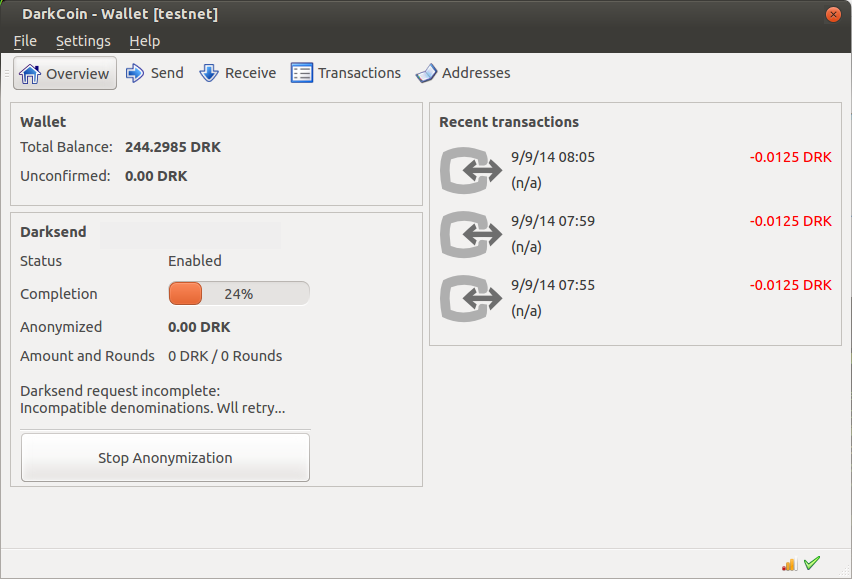Select the 9/9/14 08:05 transaction date
852x579 pixels.
[x=553, y=158]
